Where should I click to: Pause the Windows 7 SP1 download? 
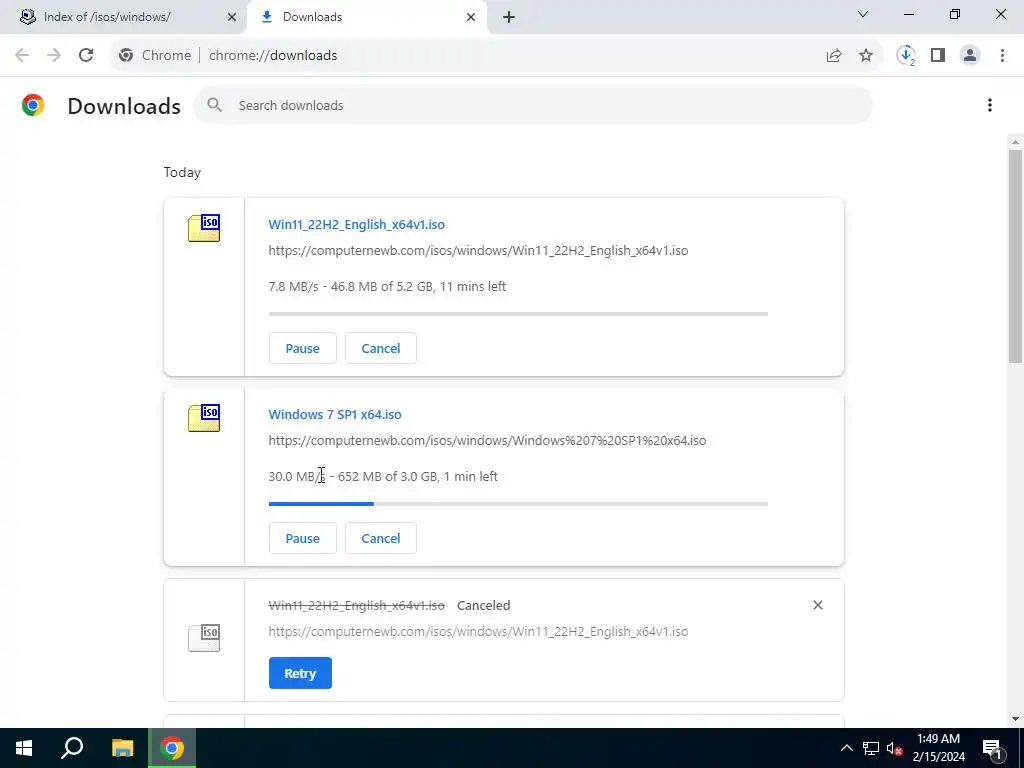[302, 538]
